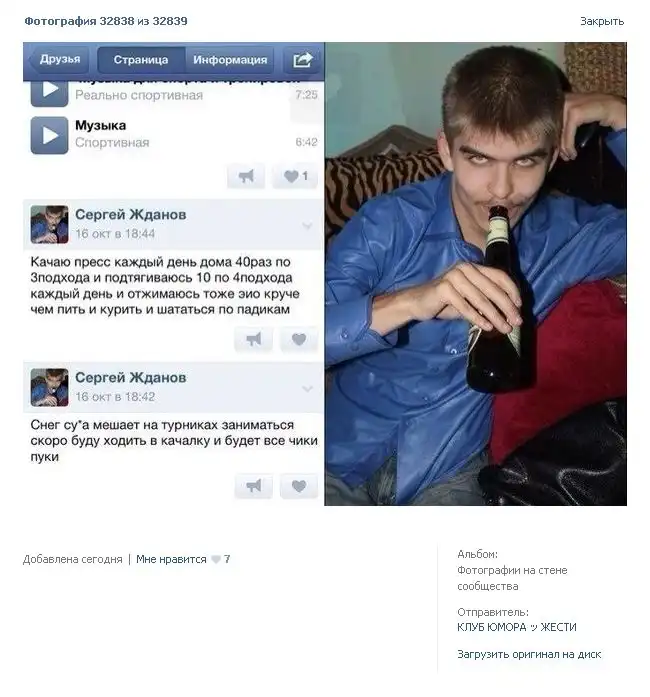Repost the 18:42 post via megaphone icon

[x=253, y=486]
